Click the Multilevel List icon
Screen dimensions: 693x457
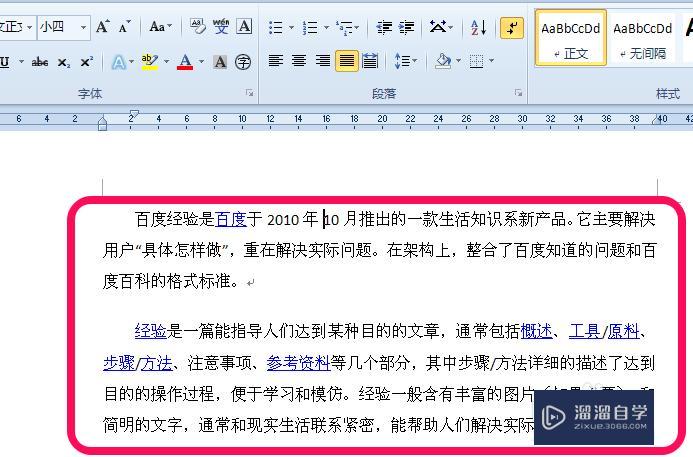(x=345, y=28)
